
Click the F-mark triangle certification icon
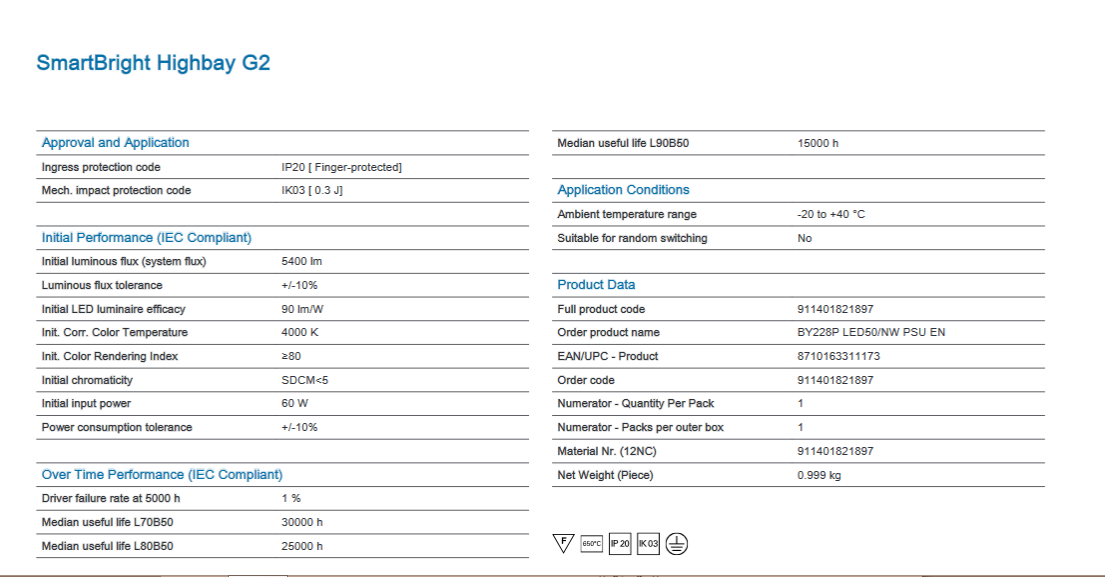point(563,544)
